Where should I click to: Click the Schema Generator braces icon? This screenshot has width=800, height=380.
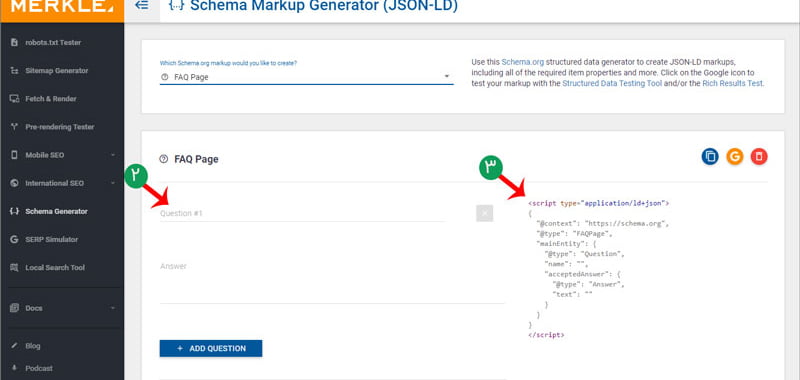pyautogui.click(x=14, y=211)
